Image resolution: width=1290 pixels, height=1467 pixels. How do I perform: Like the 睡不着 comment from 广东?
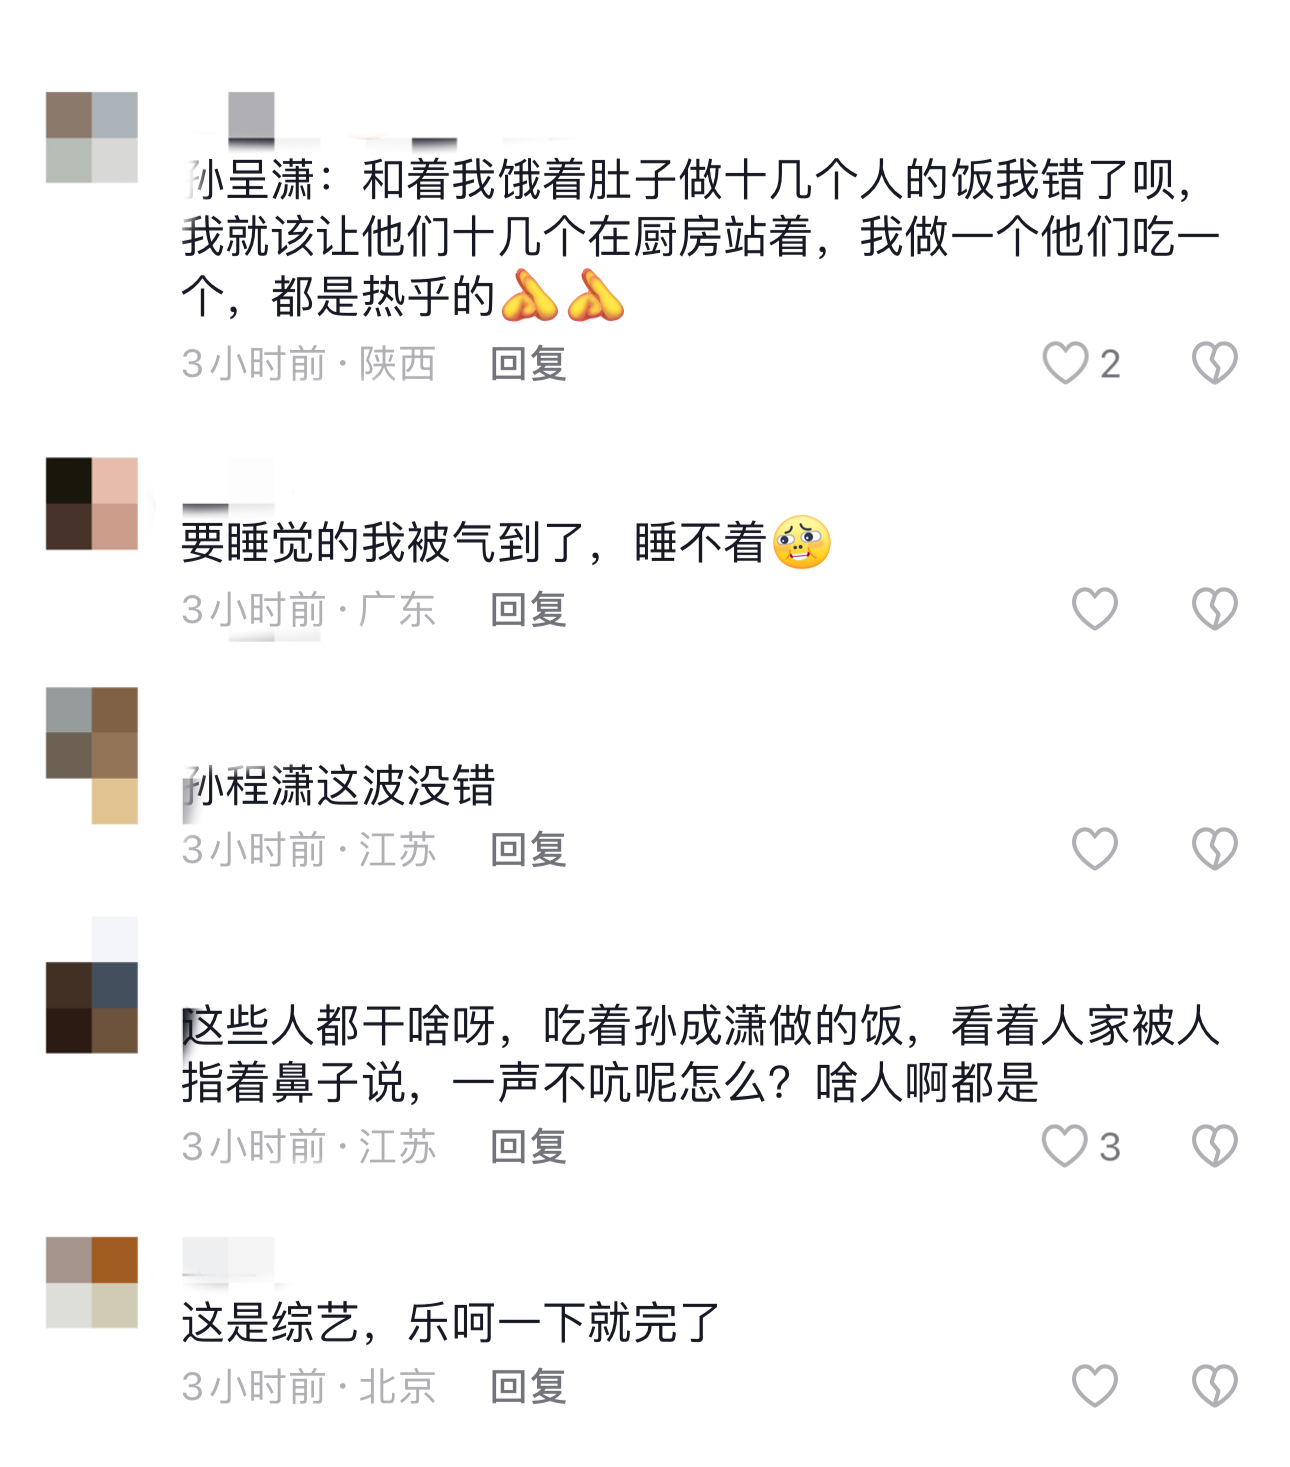pos(1094,609)
